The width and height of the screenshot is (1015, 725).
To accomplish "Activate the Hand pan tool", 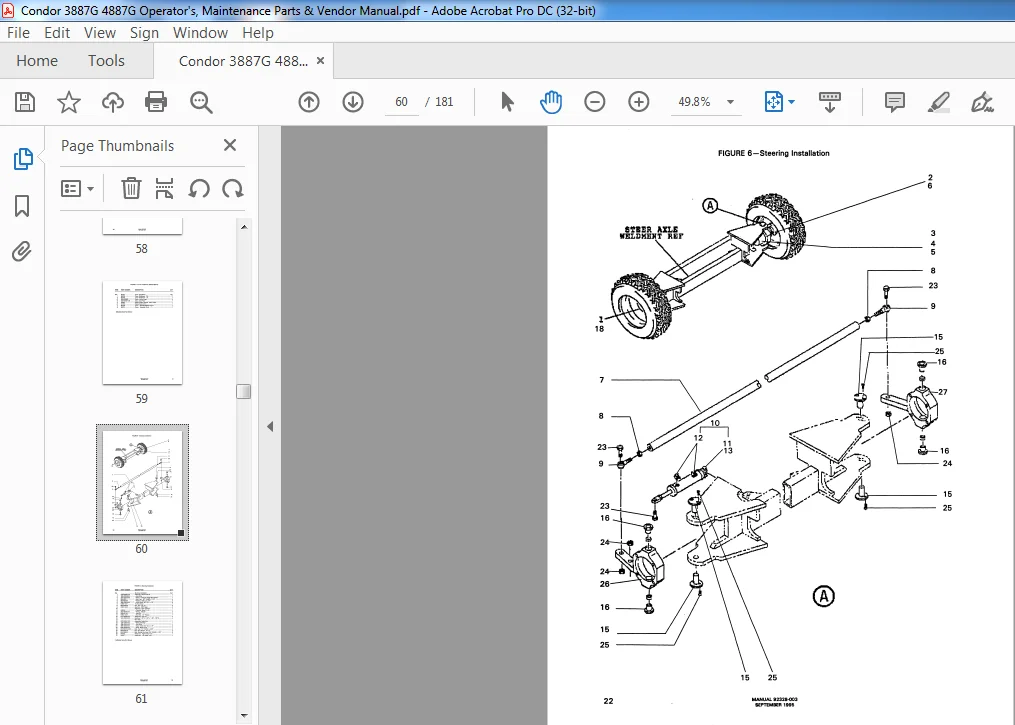I will [551, 102].
